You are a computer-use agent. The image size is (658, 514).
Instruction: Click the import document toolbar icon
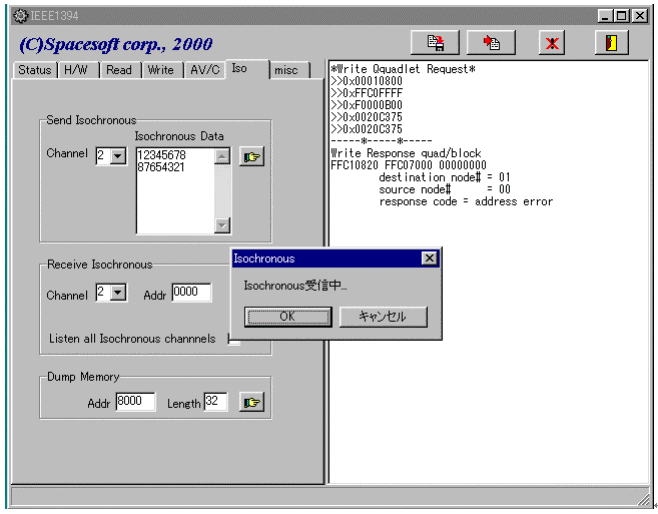(491, 43)
